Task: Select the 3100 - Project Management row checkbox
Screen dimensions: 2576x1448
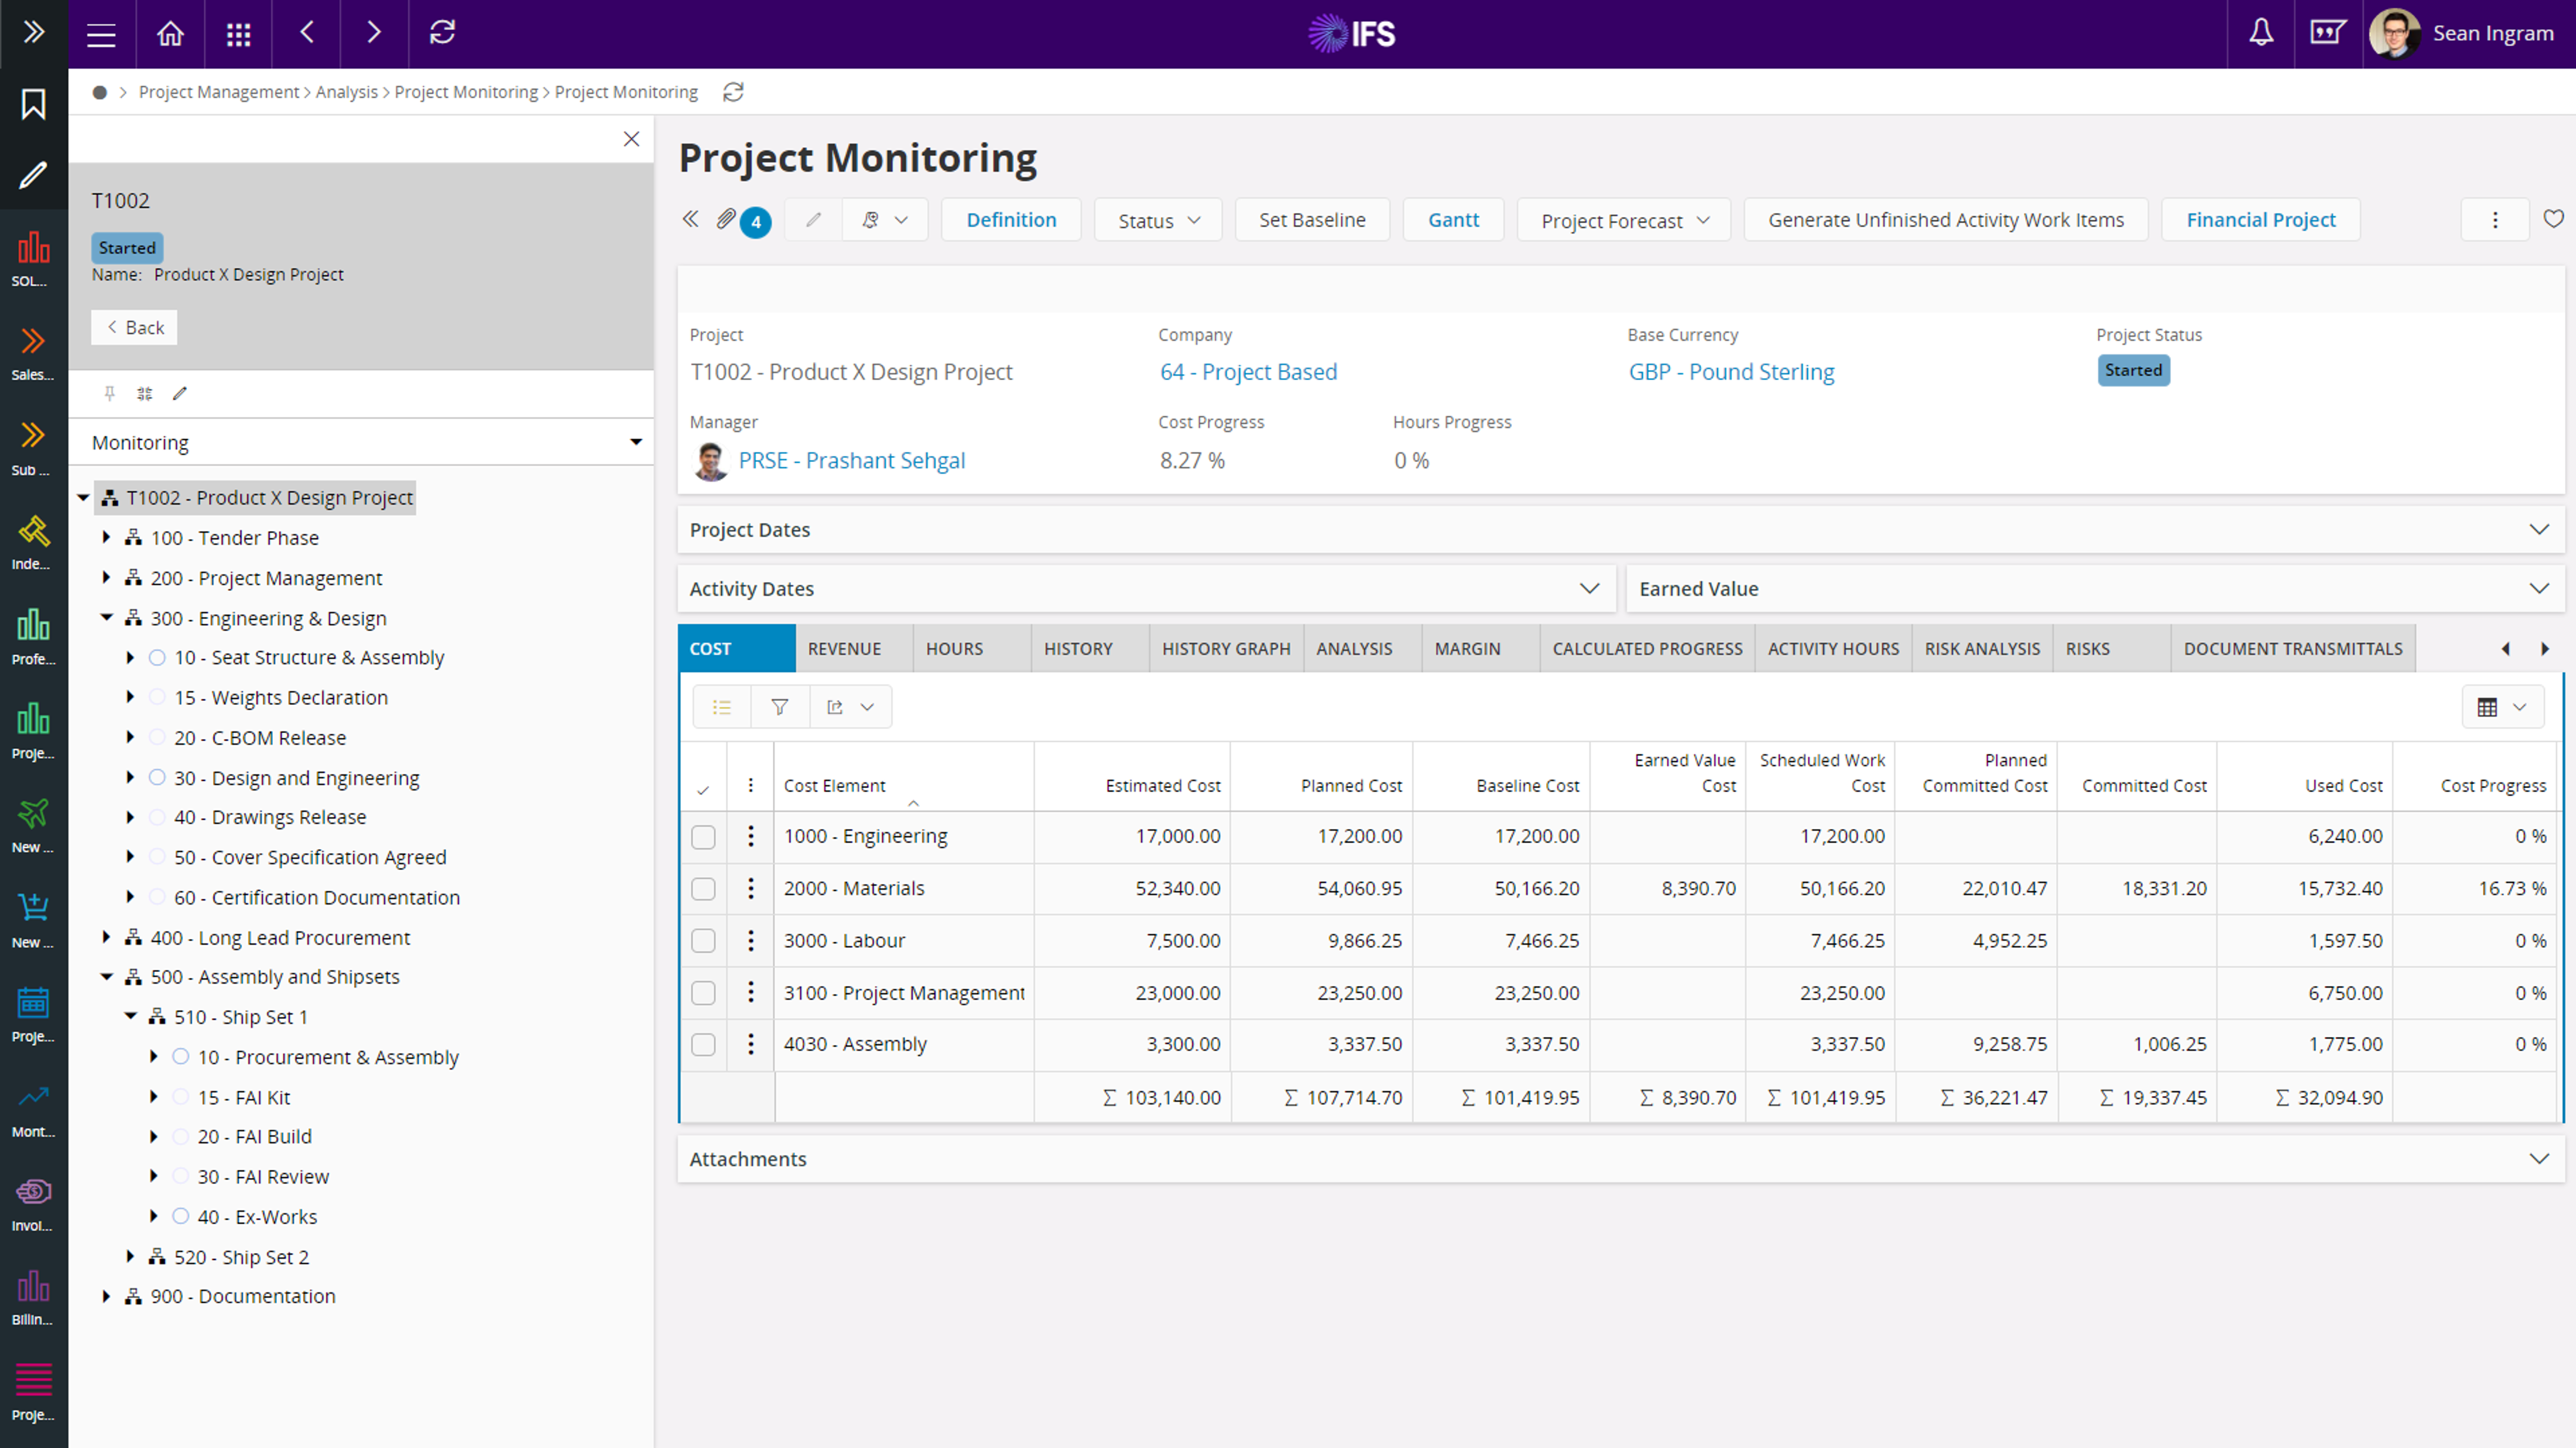Action: [703, 993]
